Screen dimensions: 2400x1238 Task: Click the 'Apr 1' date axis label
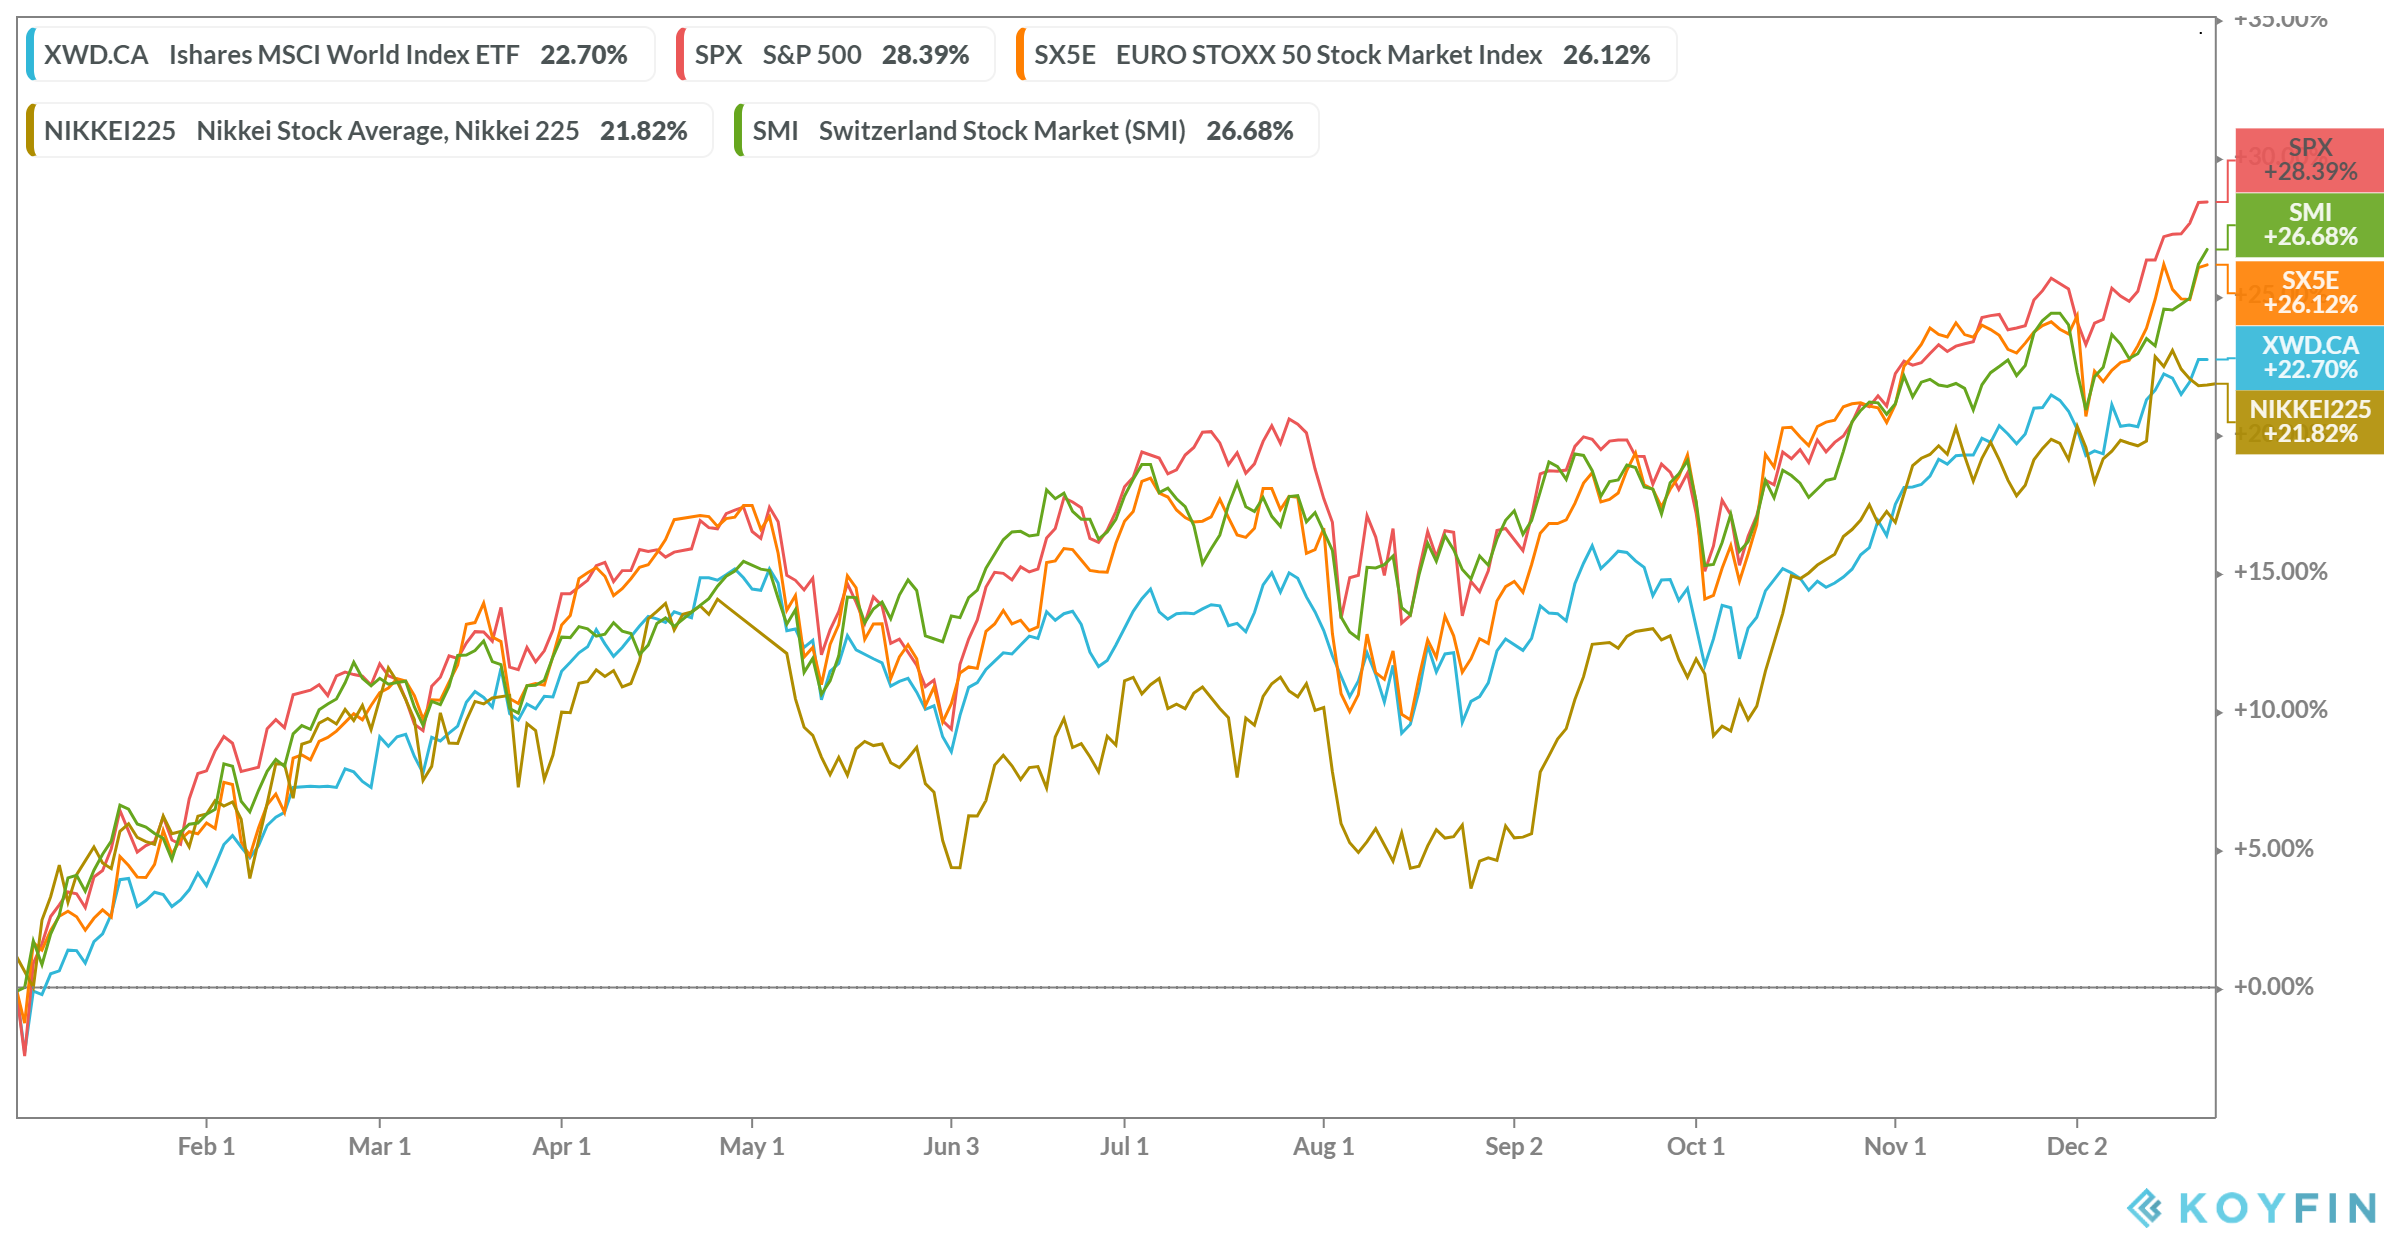click(561, 1146)
